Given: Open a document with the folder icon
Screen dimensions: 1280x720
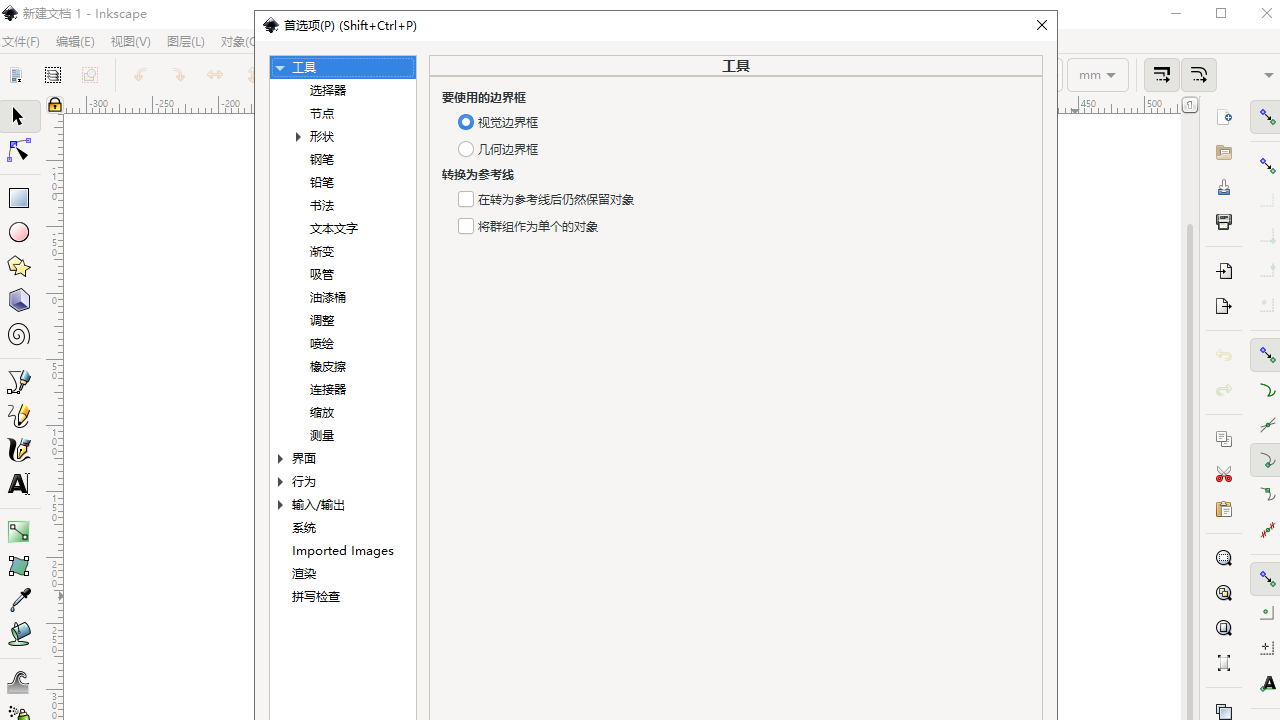Looking at the screenshot, I should [1223, 152].
